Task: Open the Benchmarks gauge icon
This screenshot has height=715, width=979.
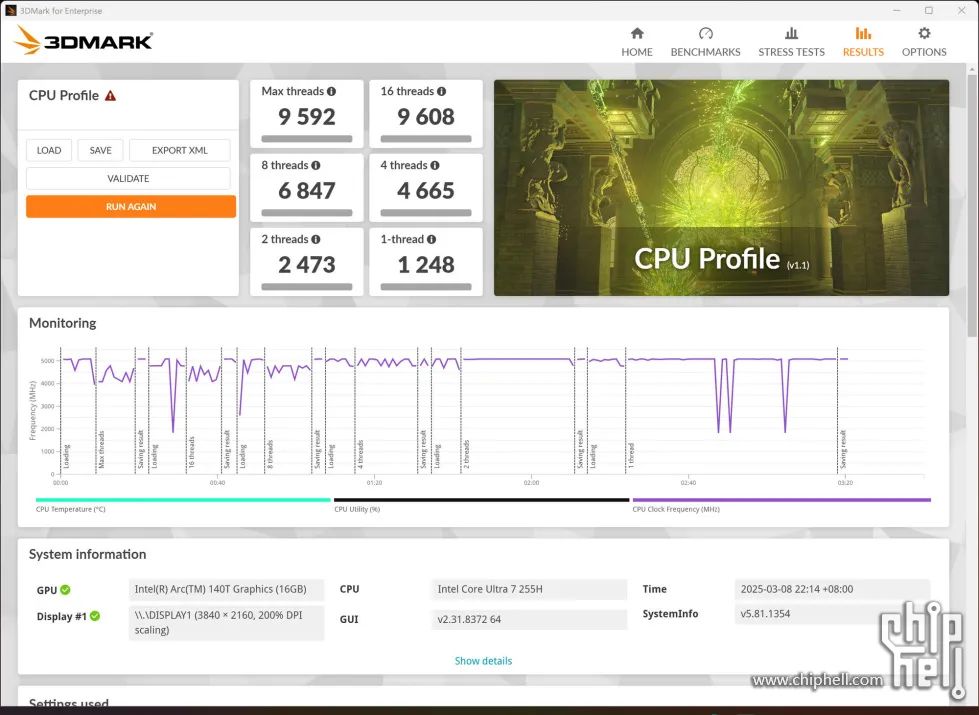Action: click(x=706, y=33)
